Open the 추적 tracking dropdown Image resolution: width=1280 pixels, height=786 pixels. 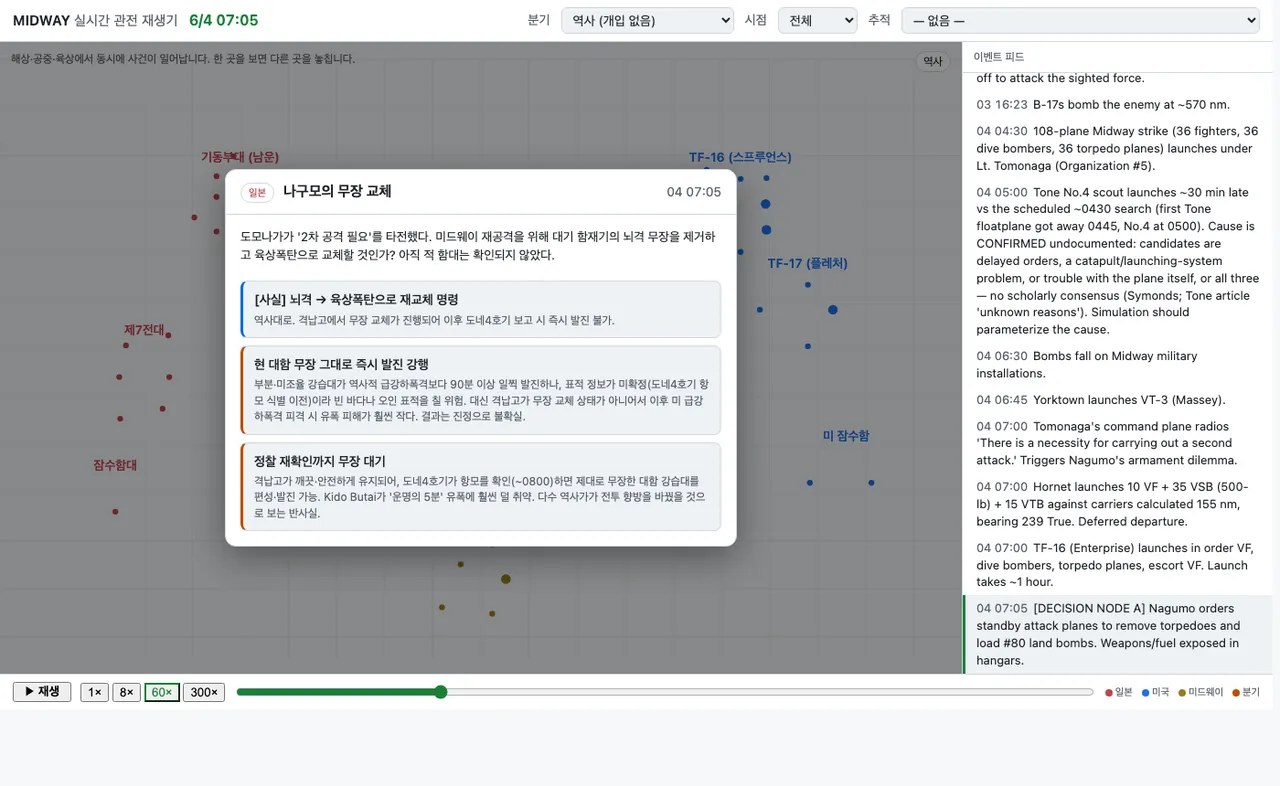(1080, 20)
